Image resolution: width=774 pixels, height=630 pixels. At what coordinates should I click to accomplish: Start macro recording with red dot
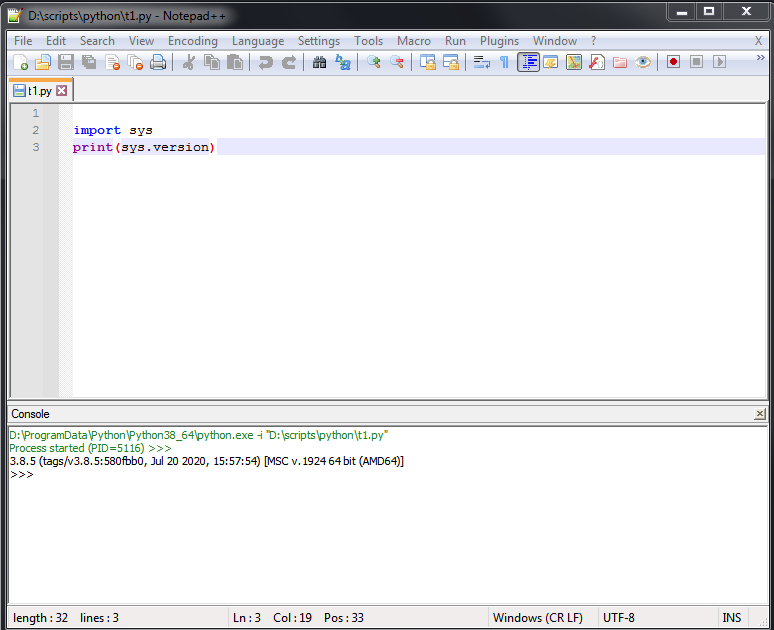[x=673, y=62]
